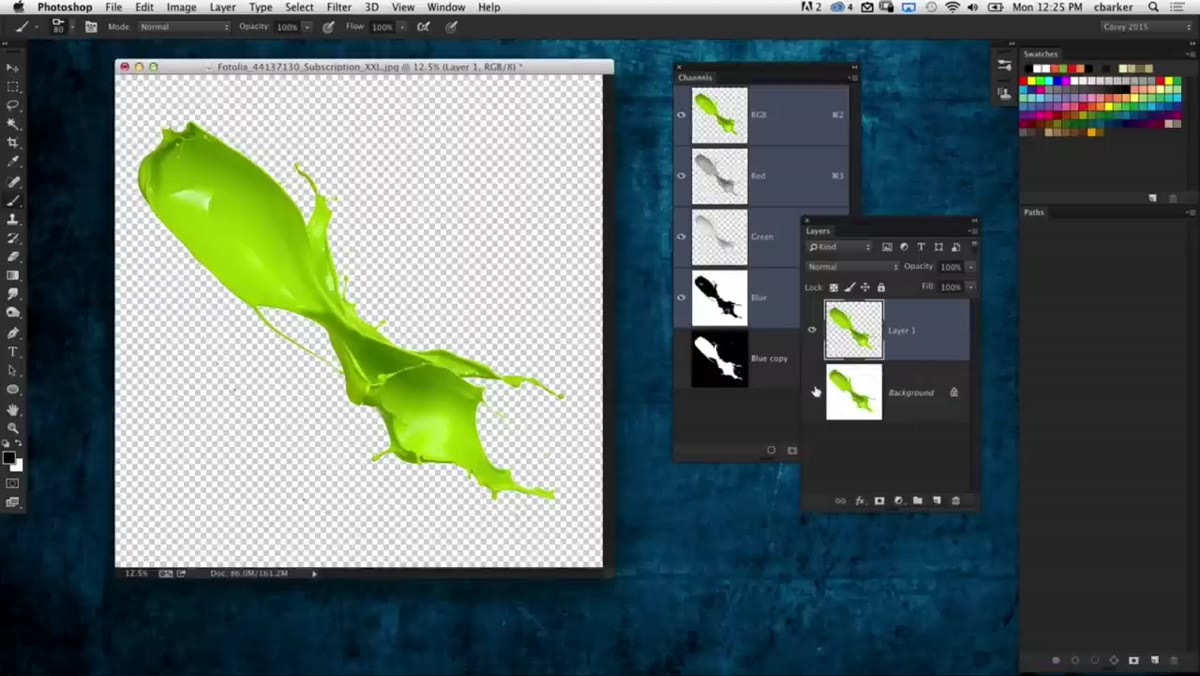Open the Select menu
Image resolution: width=1200 pixels, height=676 pixels.
click(x=299, y=7)
